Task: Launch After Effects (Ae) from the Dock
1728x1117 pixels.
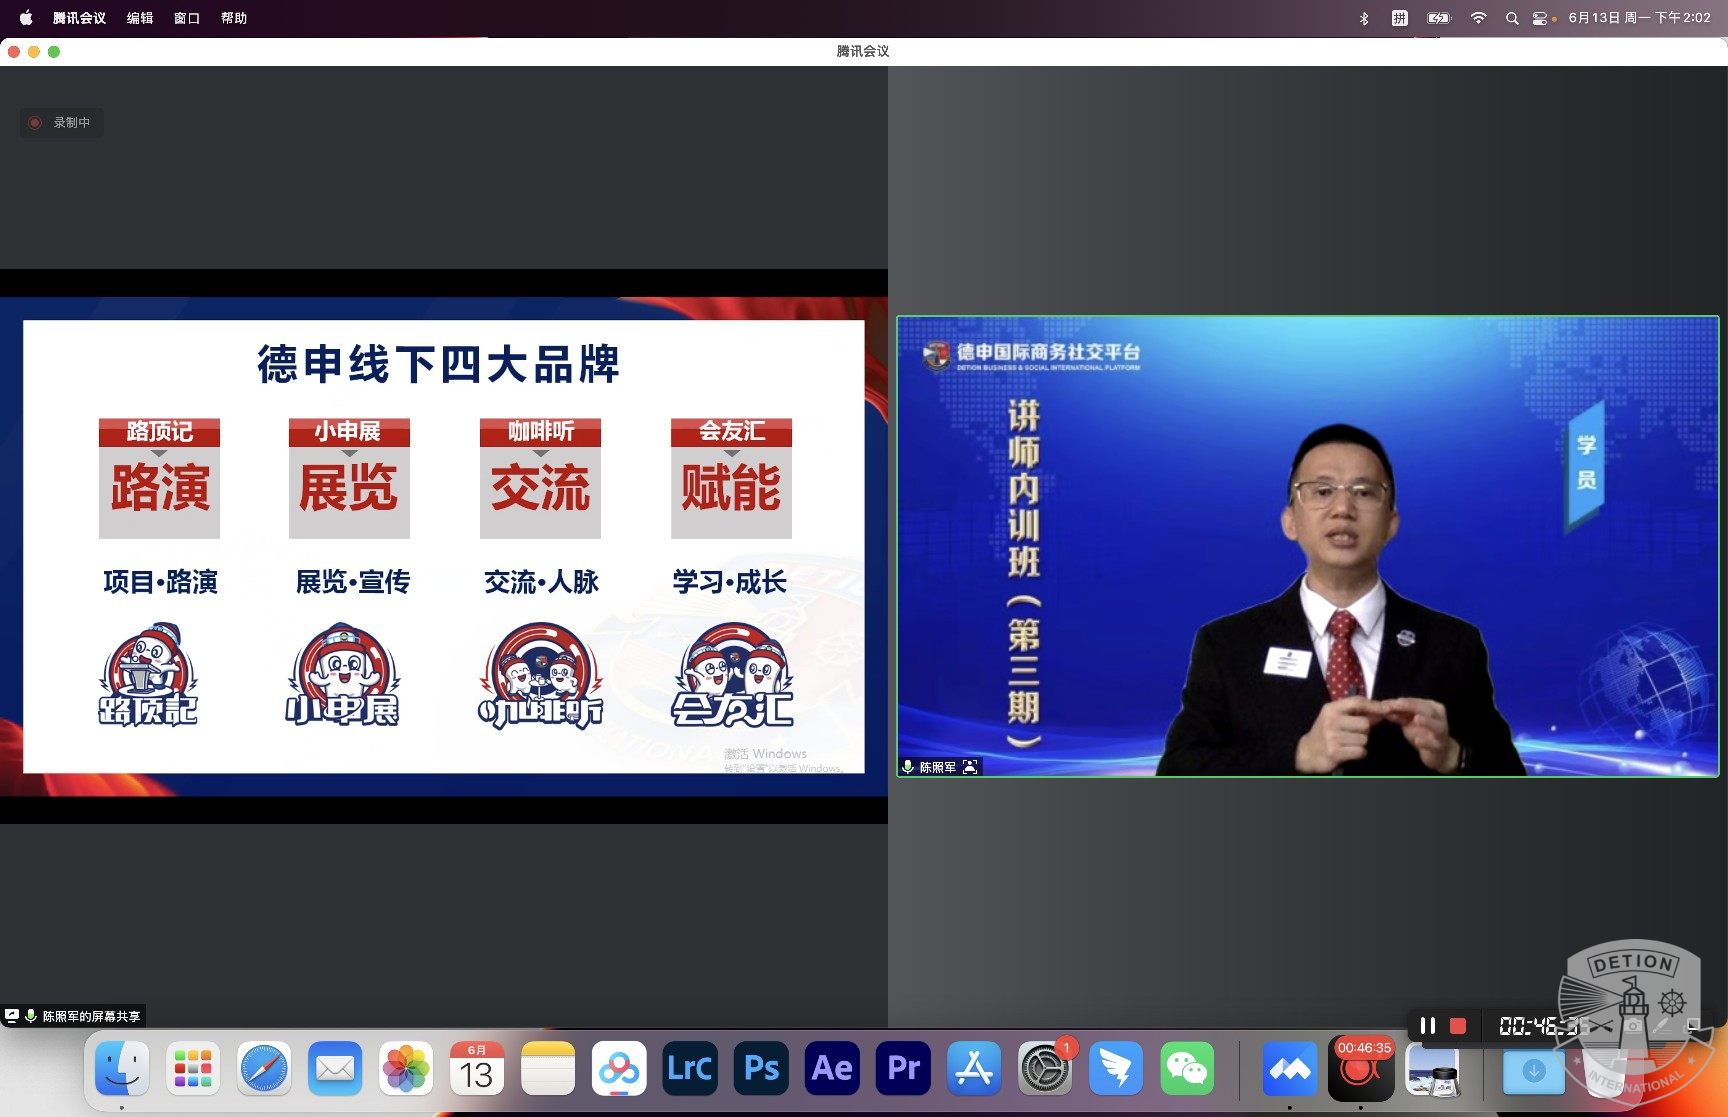Action: (x=832, y=1069)
